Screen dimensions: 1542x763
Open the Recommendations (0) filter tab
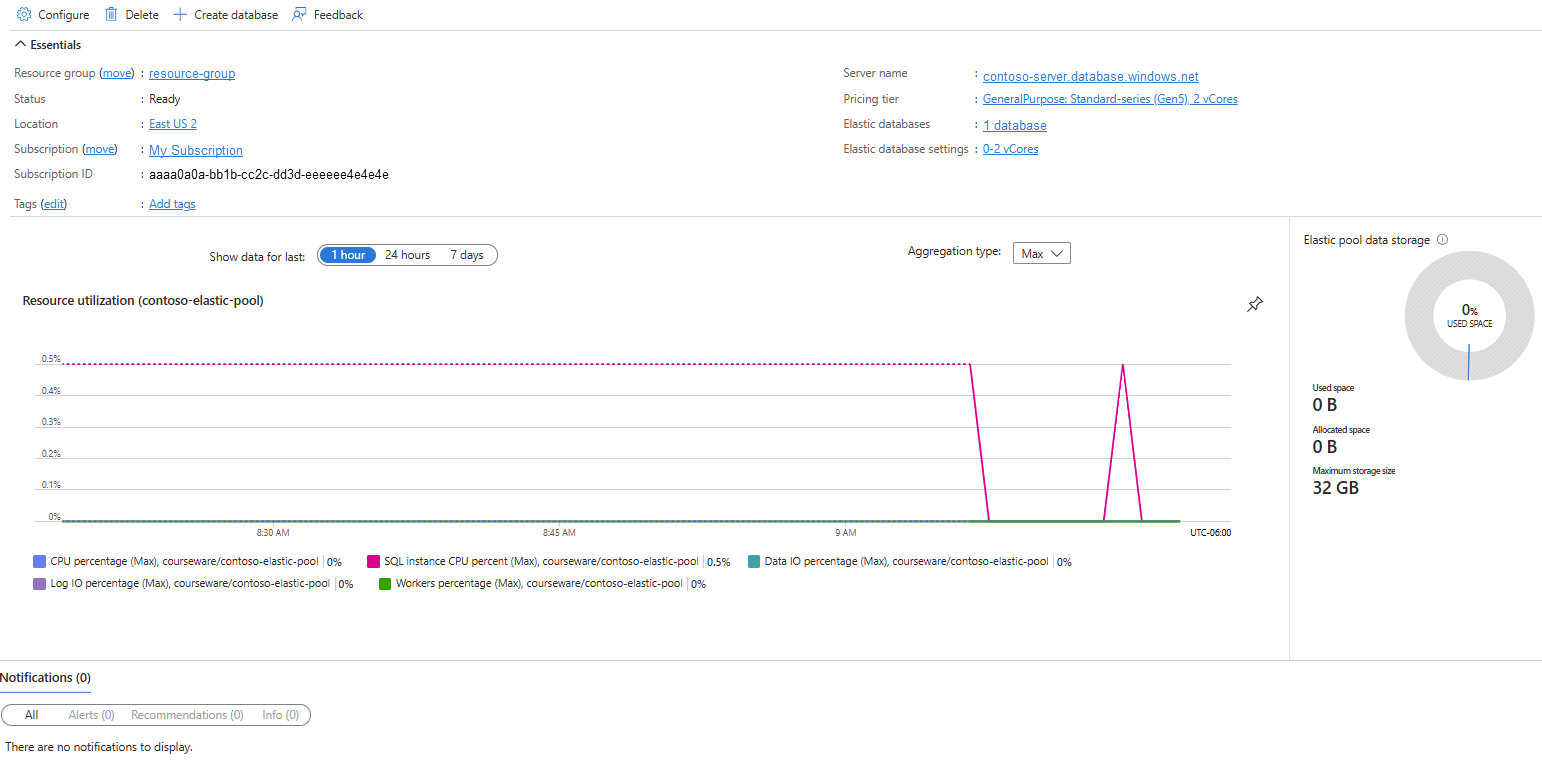(187, 715)
